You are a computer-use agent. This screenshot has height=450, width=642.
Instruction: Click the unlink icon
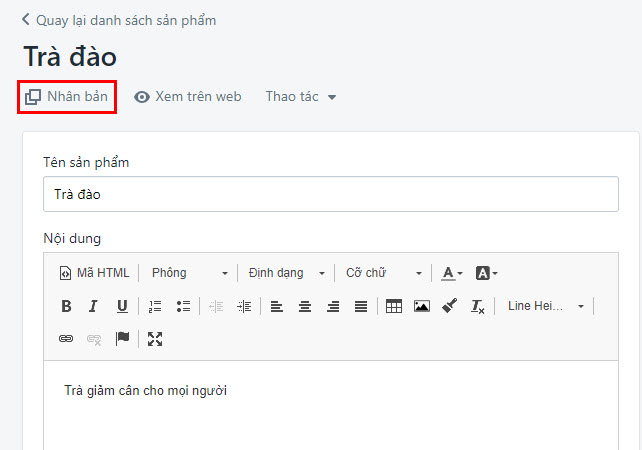click(x=94, y=339)
